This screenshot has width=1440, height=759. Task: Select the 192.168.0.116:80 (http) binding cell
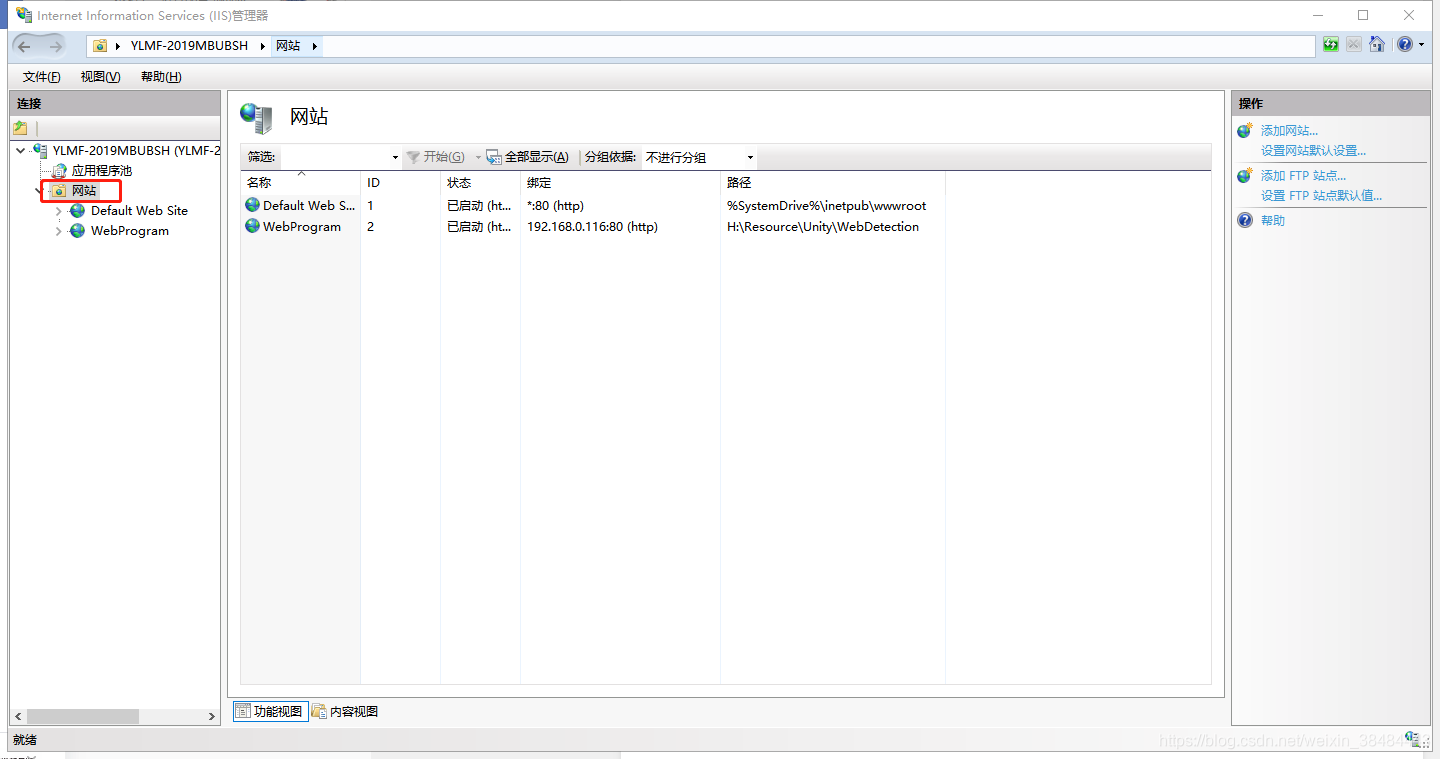(592, 227)
